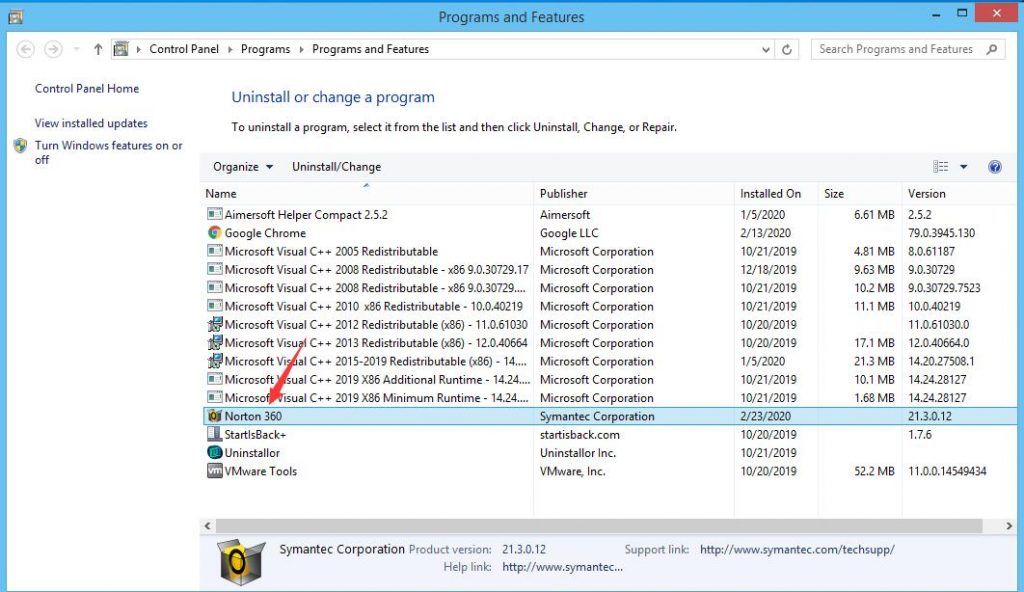The height and width of the screenshot is (592, 1024).
Task: Expand breadcrumb arrow after Programs
Action: 301,49
